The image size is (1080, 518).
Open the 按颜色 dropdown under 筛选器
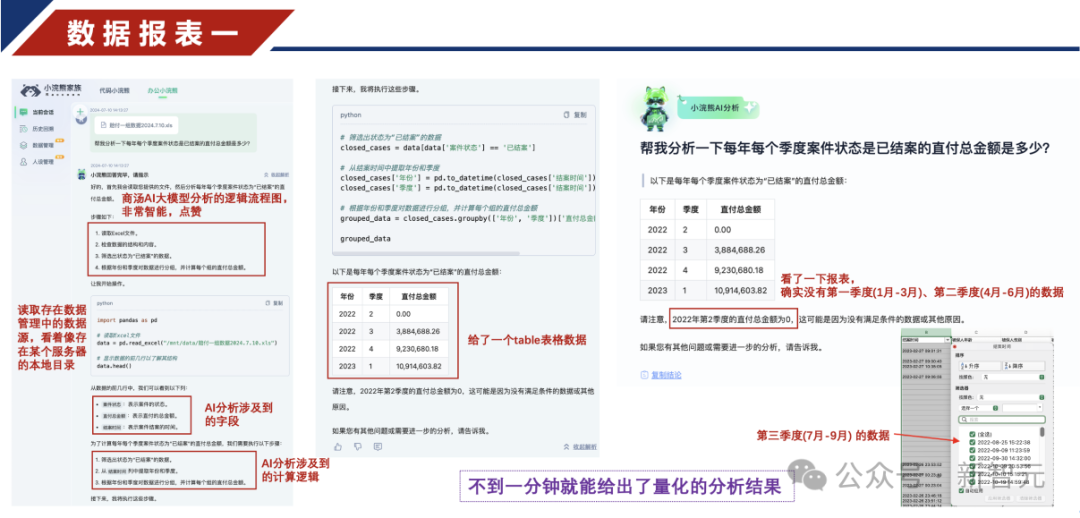1010,397
